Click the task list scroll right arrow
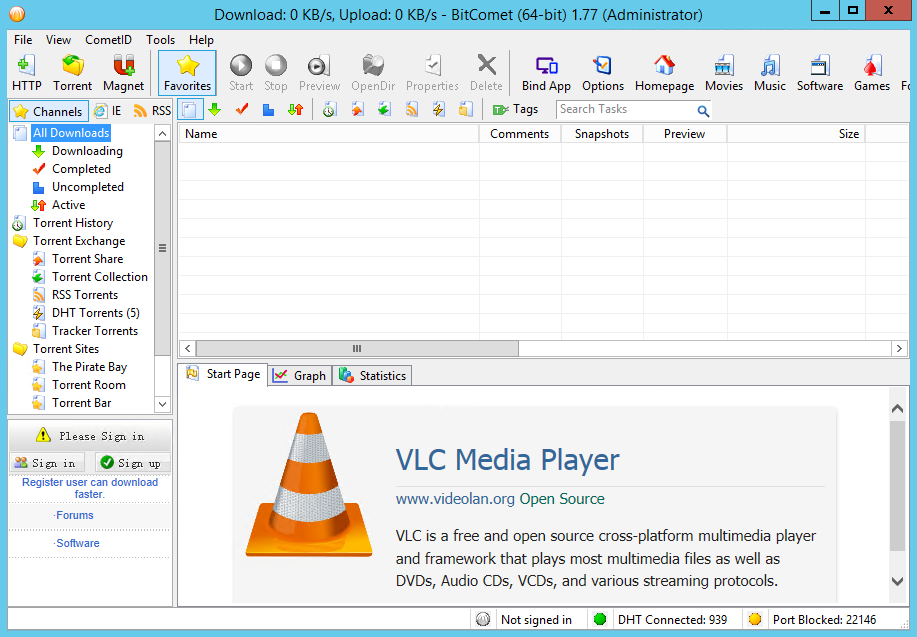 899,349
